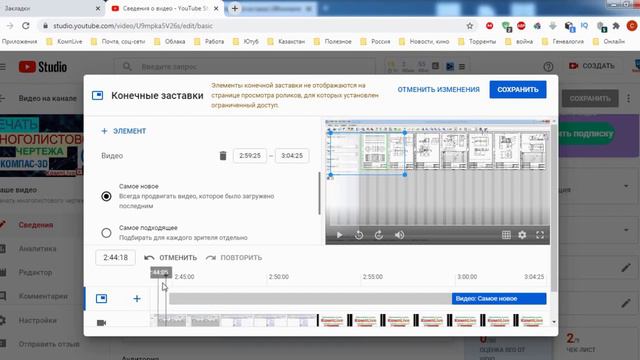Open the Полезное bookmarks folder
Screen dimensions: 640x360
(333, 41)
